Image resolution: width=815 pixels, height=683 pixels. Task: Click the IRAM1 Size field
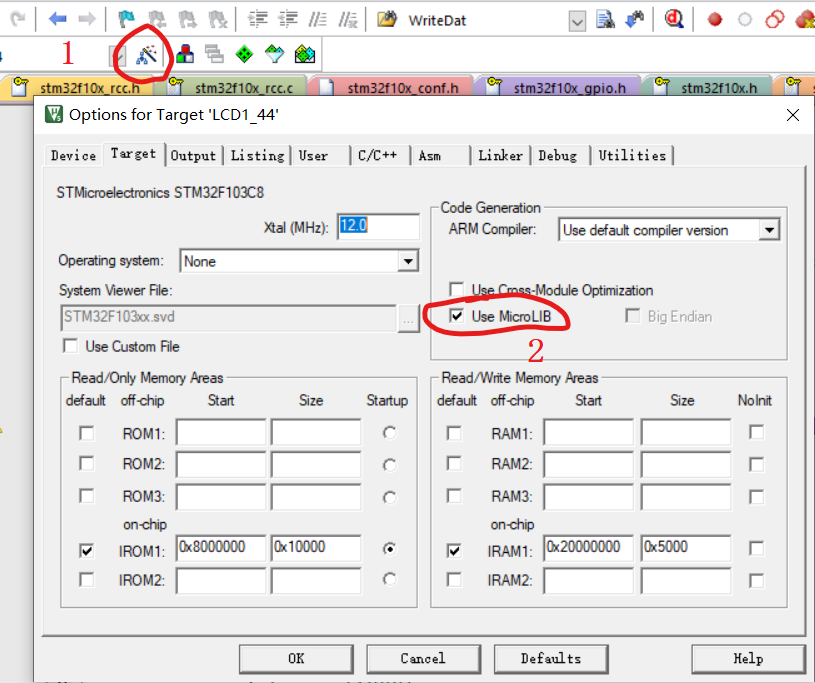point(686,548)
